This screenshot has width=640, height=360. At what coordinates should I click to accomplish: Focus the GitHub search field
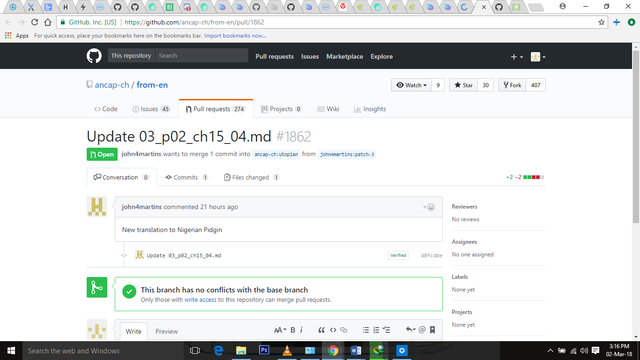coord(202,56)
